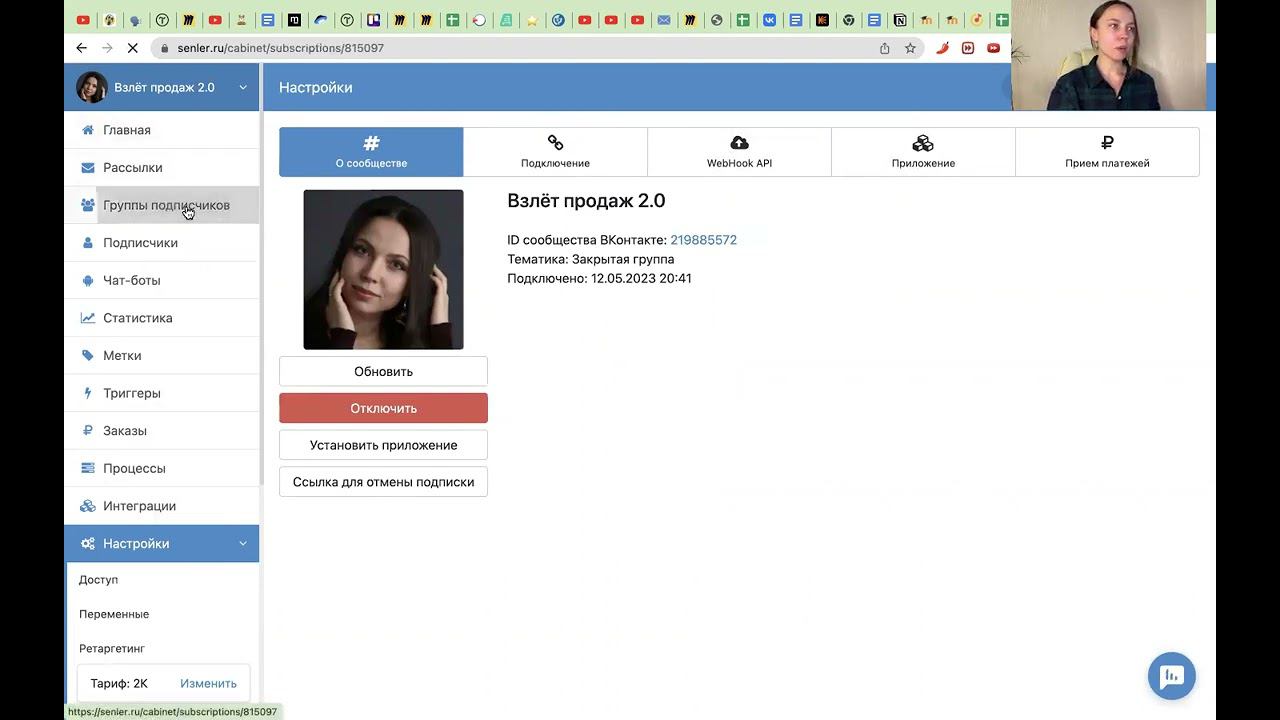
Task: Open the Подключение tab
Action: pos(555,152)
